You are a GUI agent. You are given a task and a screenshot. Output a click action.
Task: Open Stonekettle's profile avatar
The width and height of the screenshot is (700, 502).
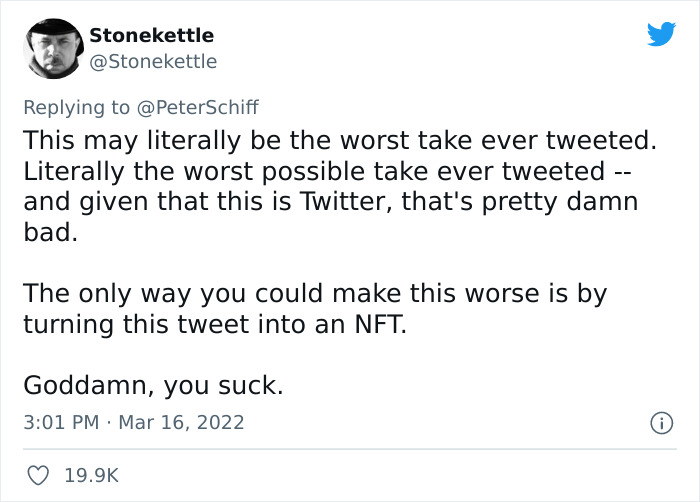50,48
